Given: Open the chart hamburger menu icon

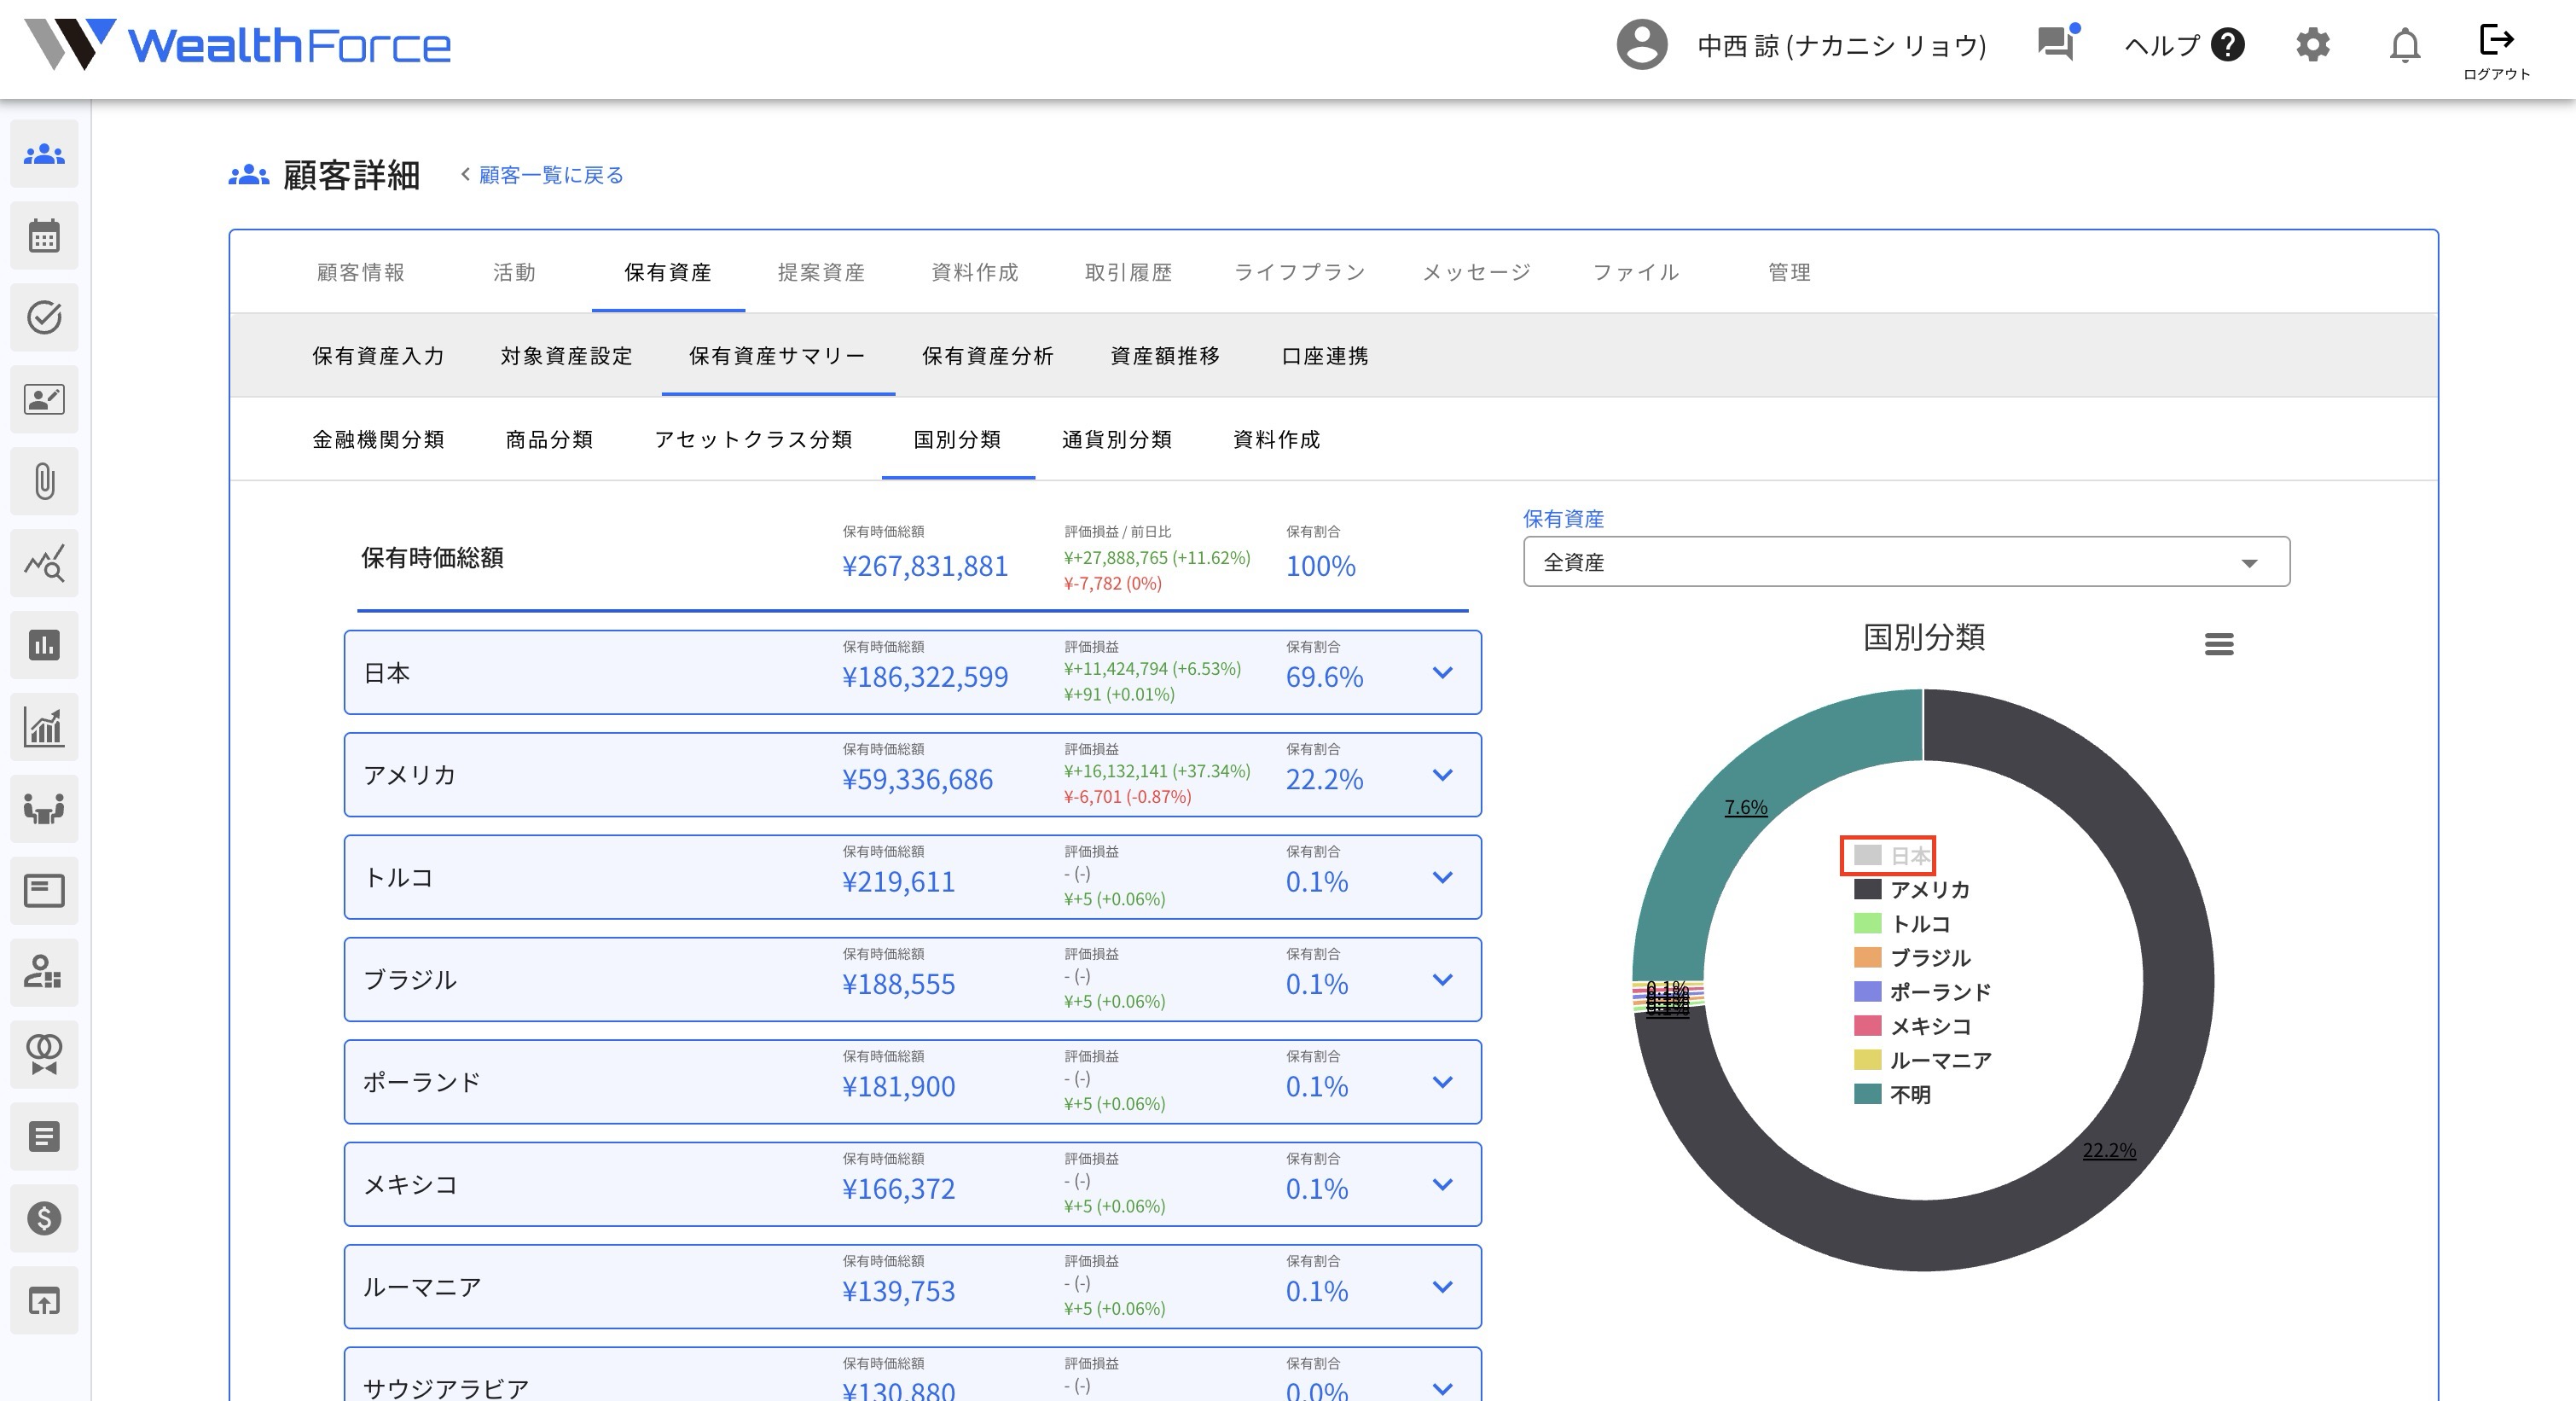Looking at the screenshot, I should pyautogui.click(x=2219, y=644).
